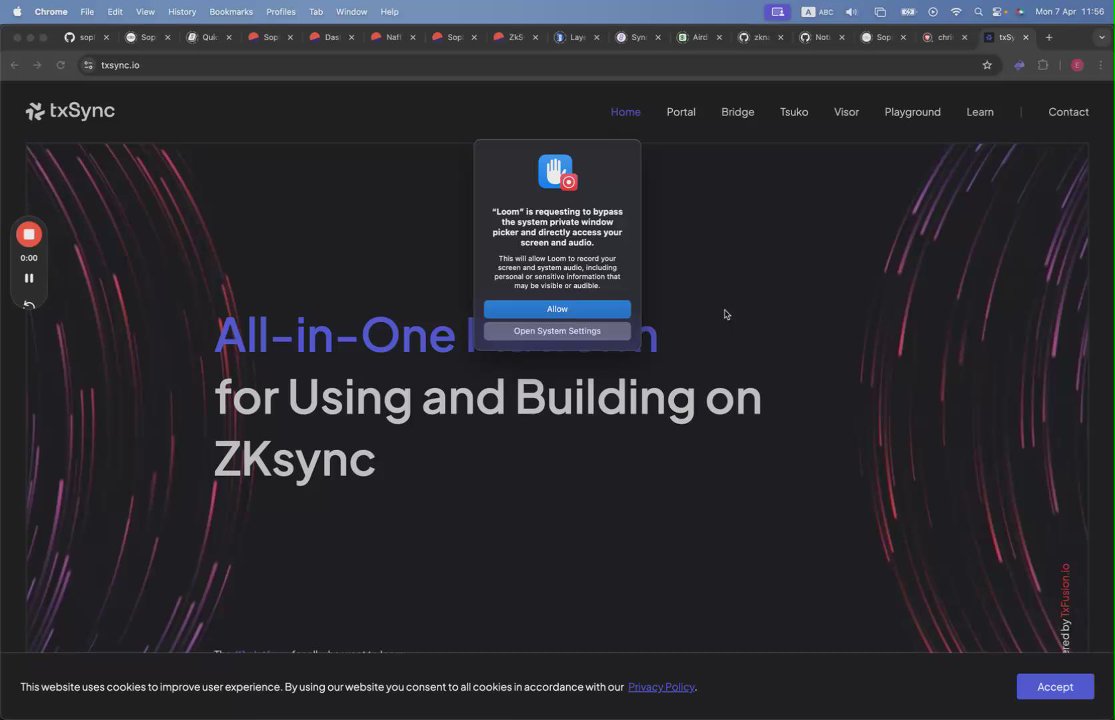Click the Loom screen recording permission icon

558,172
